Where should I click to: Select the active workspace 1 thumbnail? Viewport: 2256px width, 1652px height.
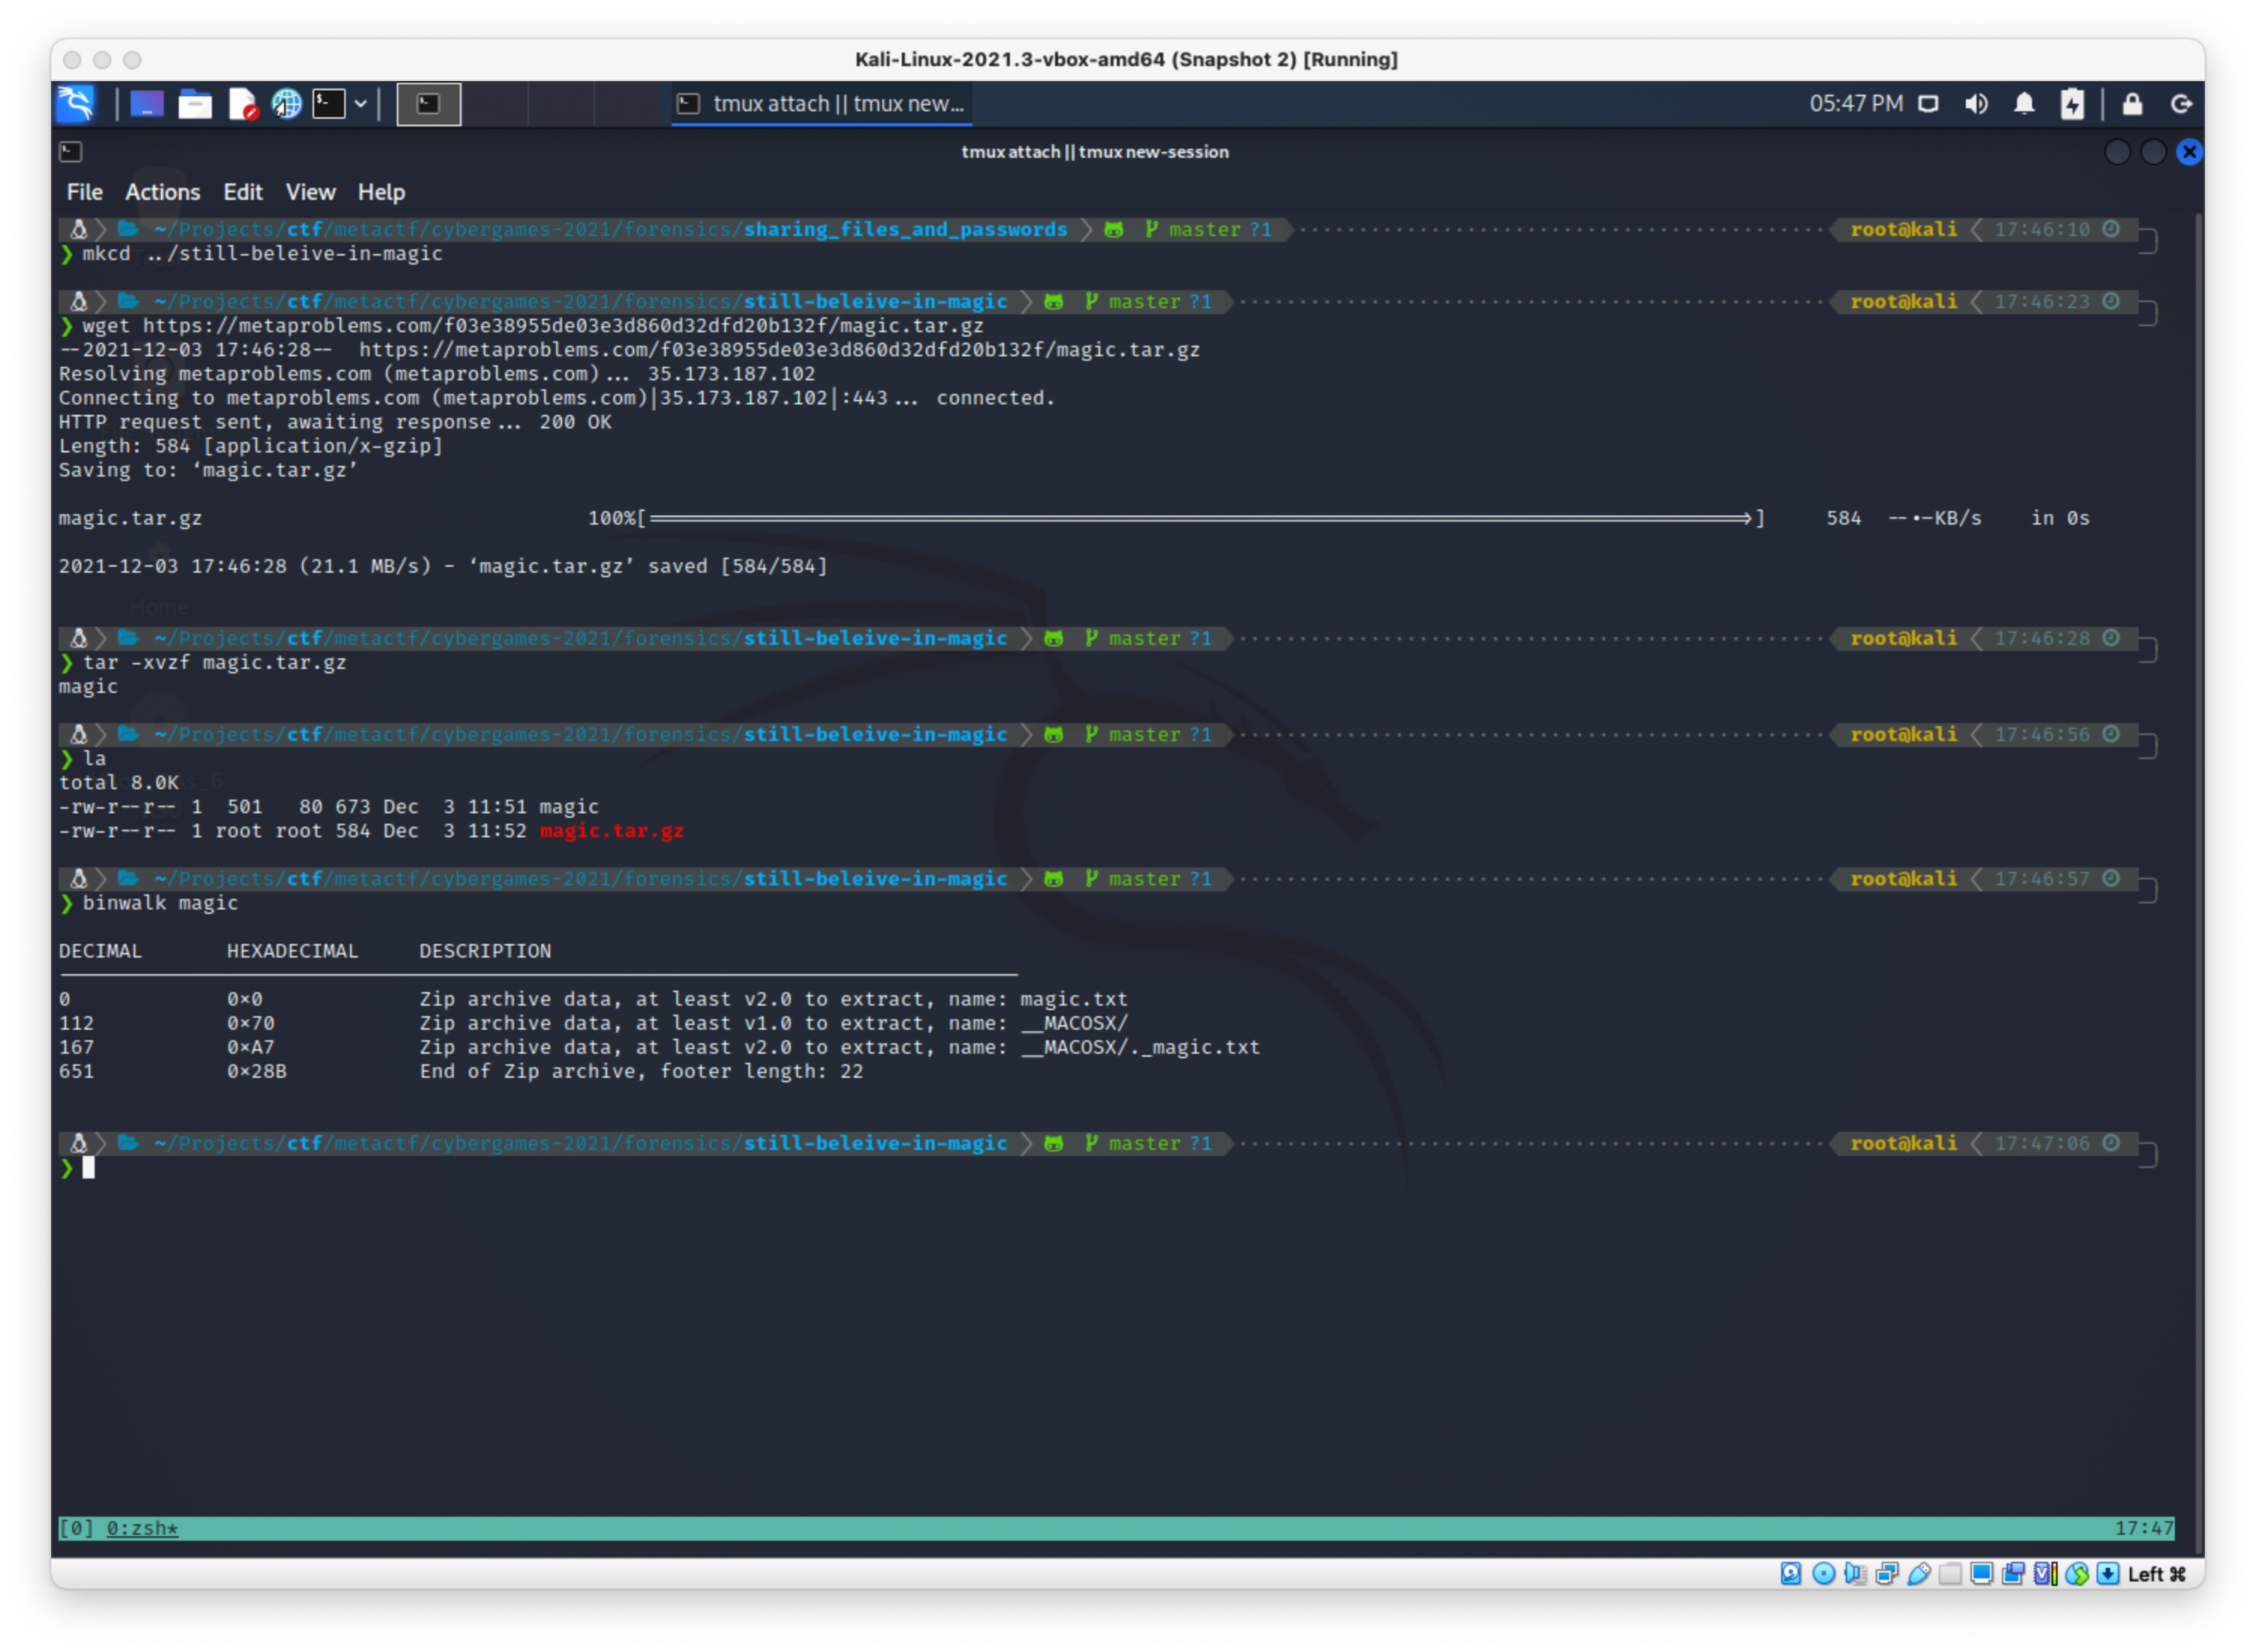pyautogui.click(x=429, y=104)
